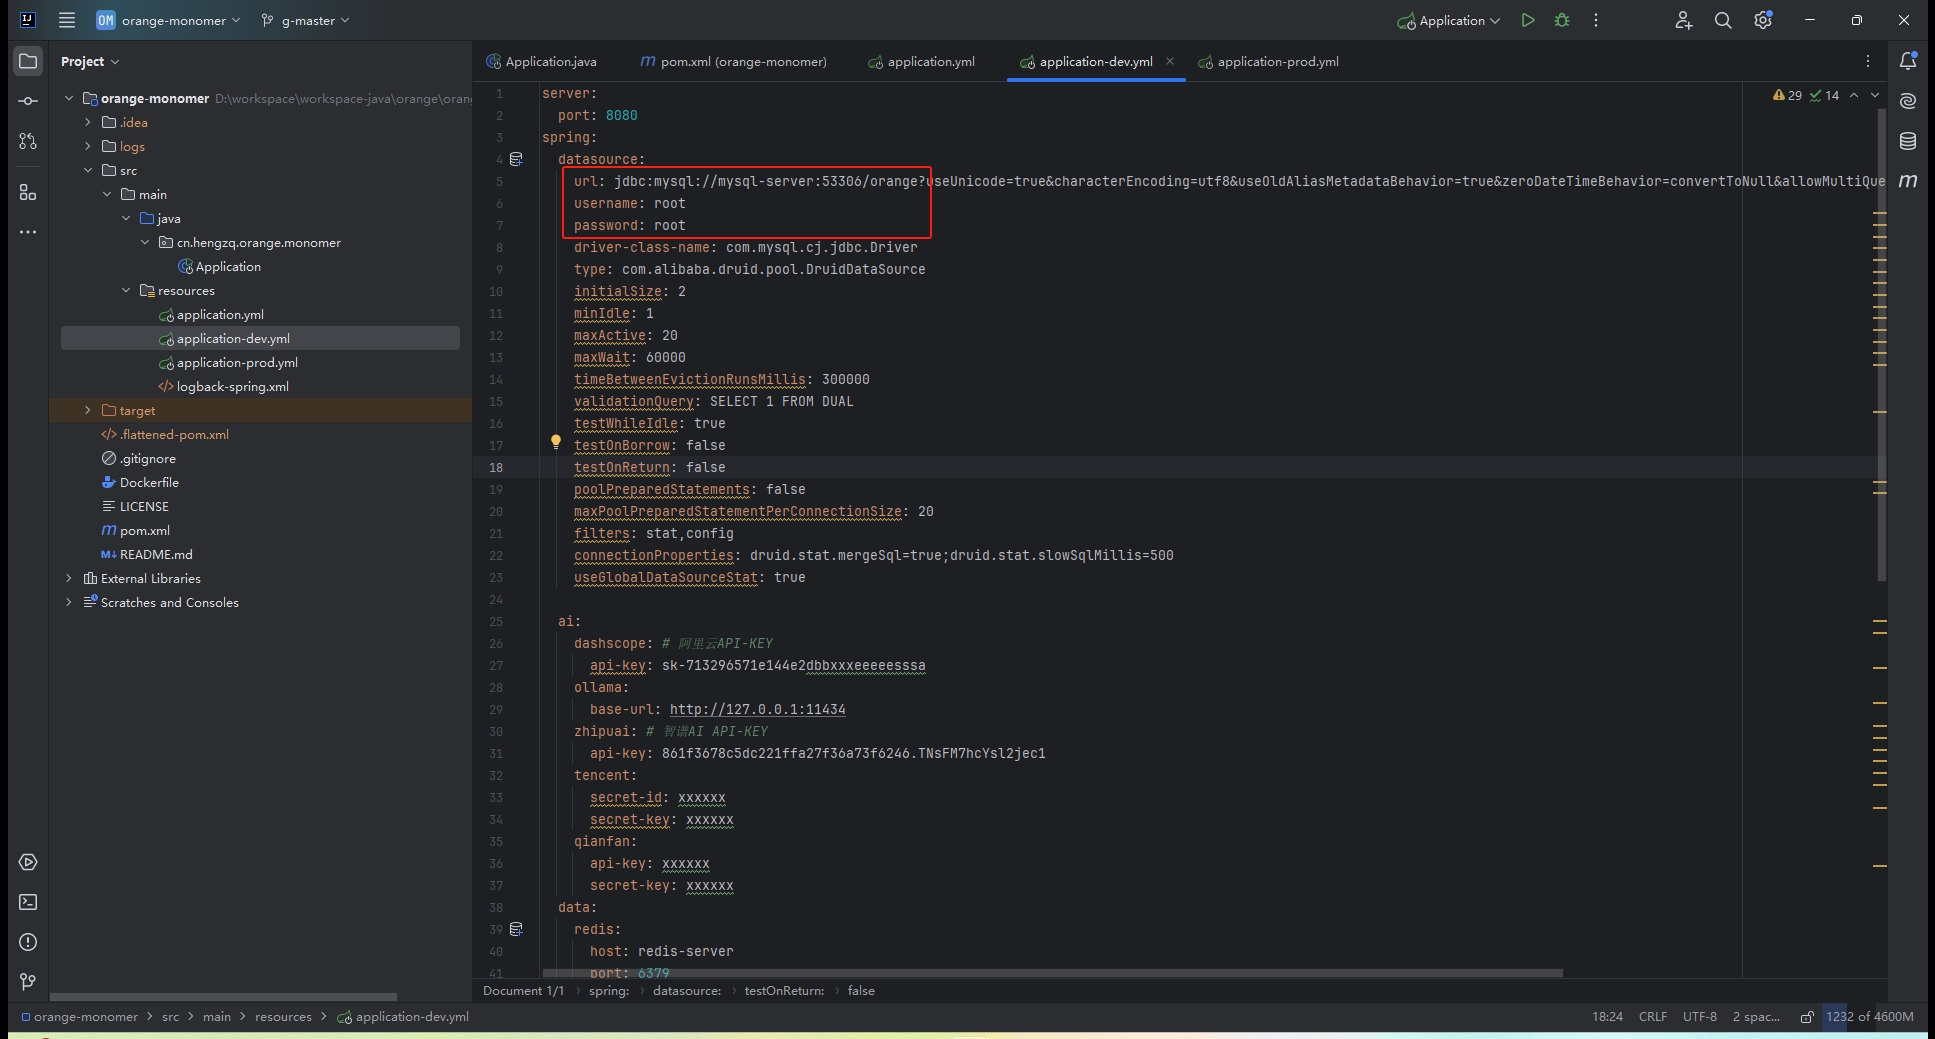1935x1039 pixels.
Task: Open Code With Me icon
Action: click(x=1684, y=20)
